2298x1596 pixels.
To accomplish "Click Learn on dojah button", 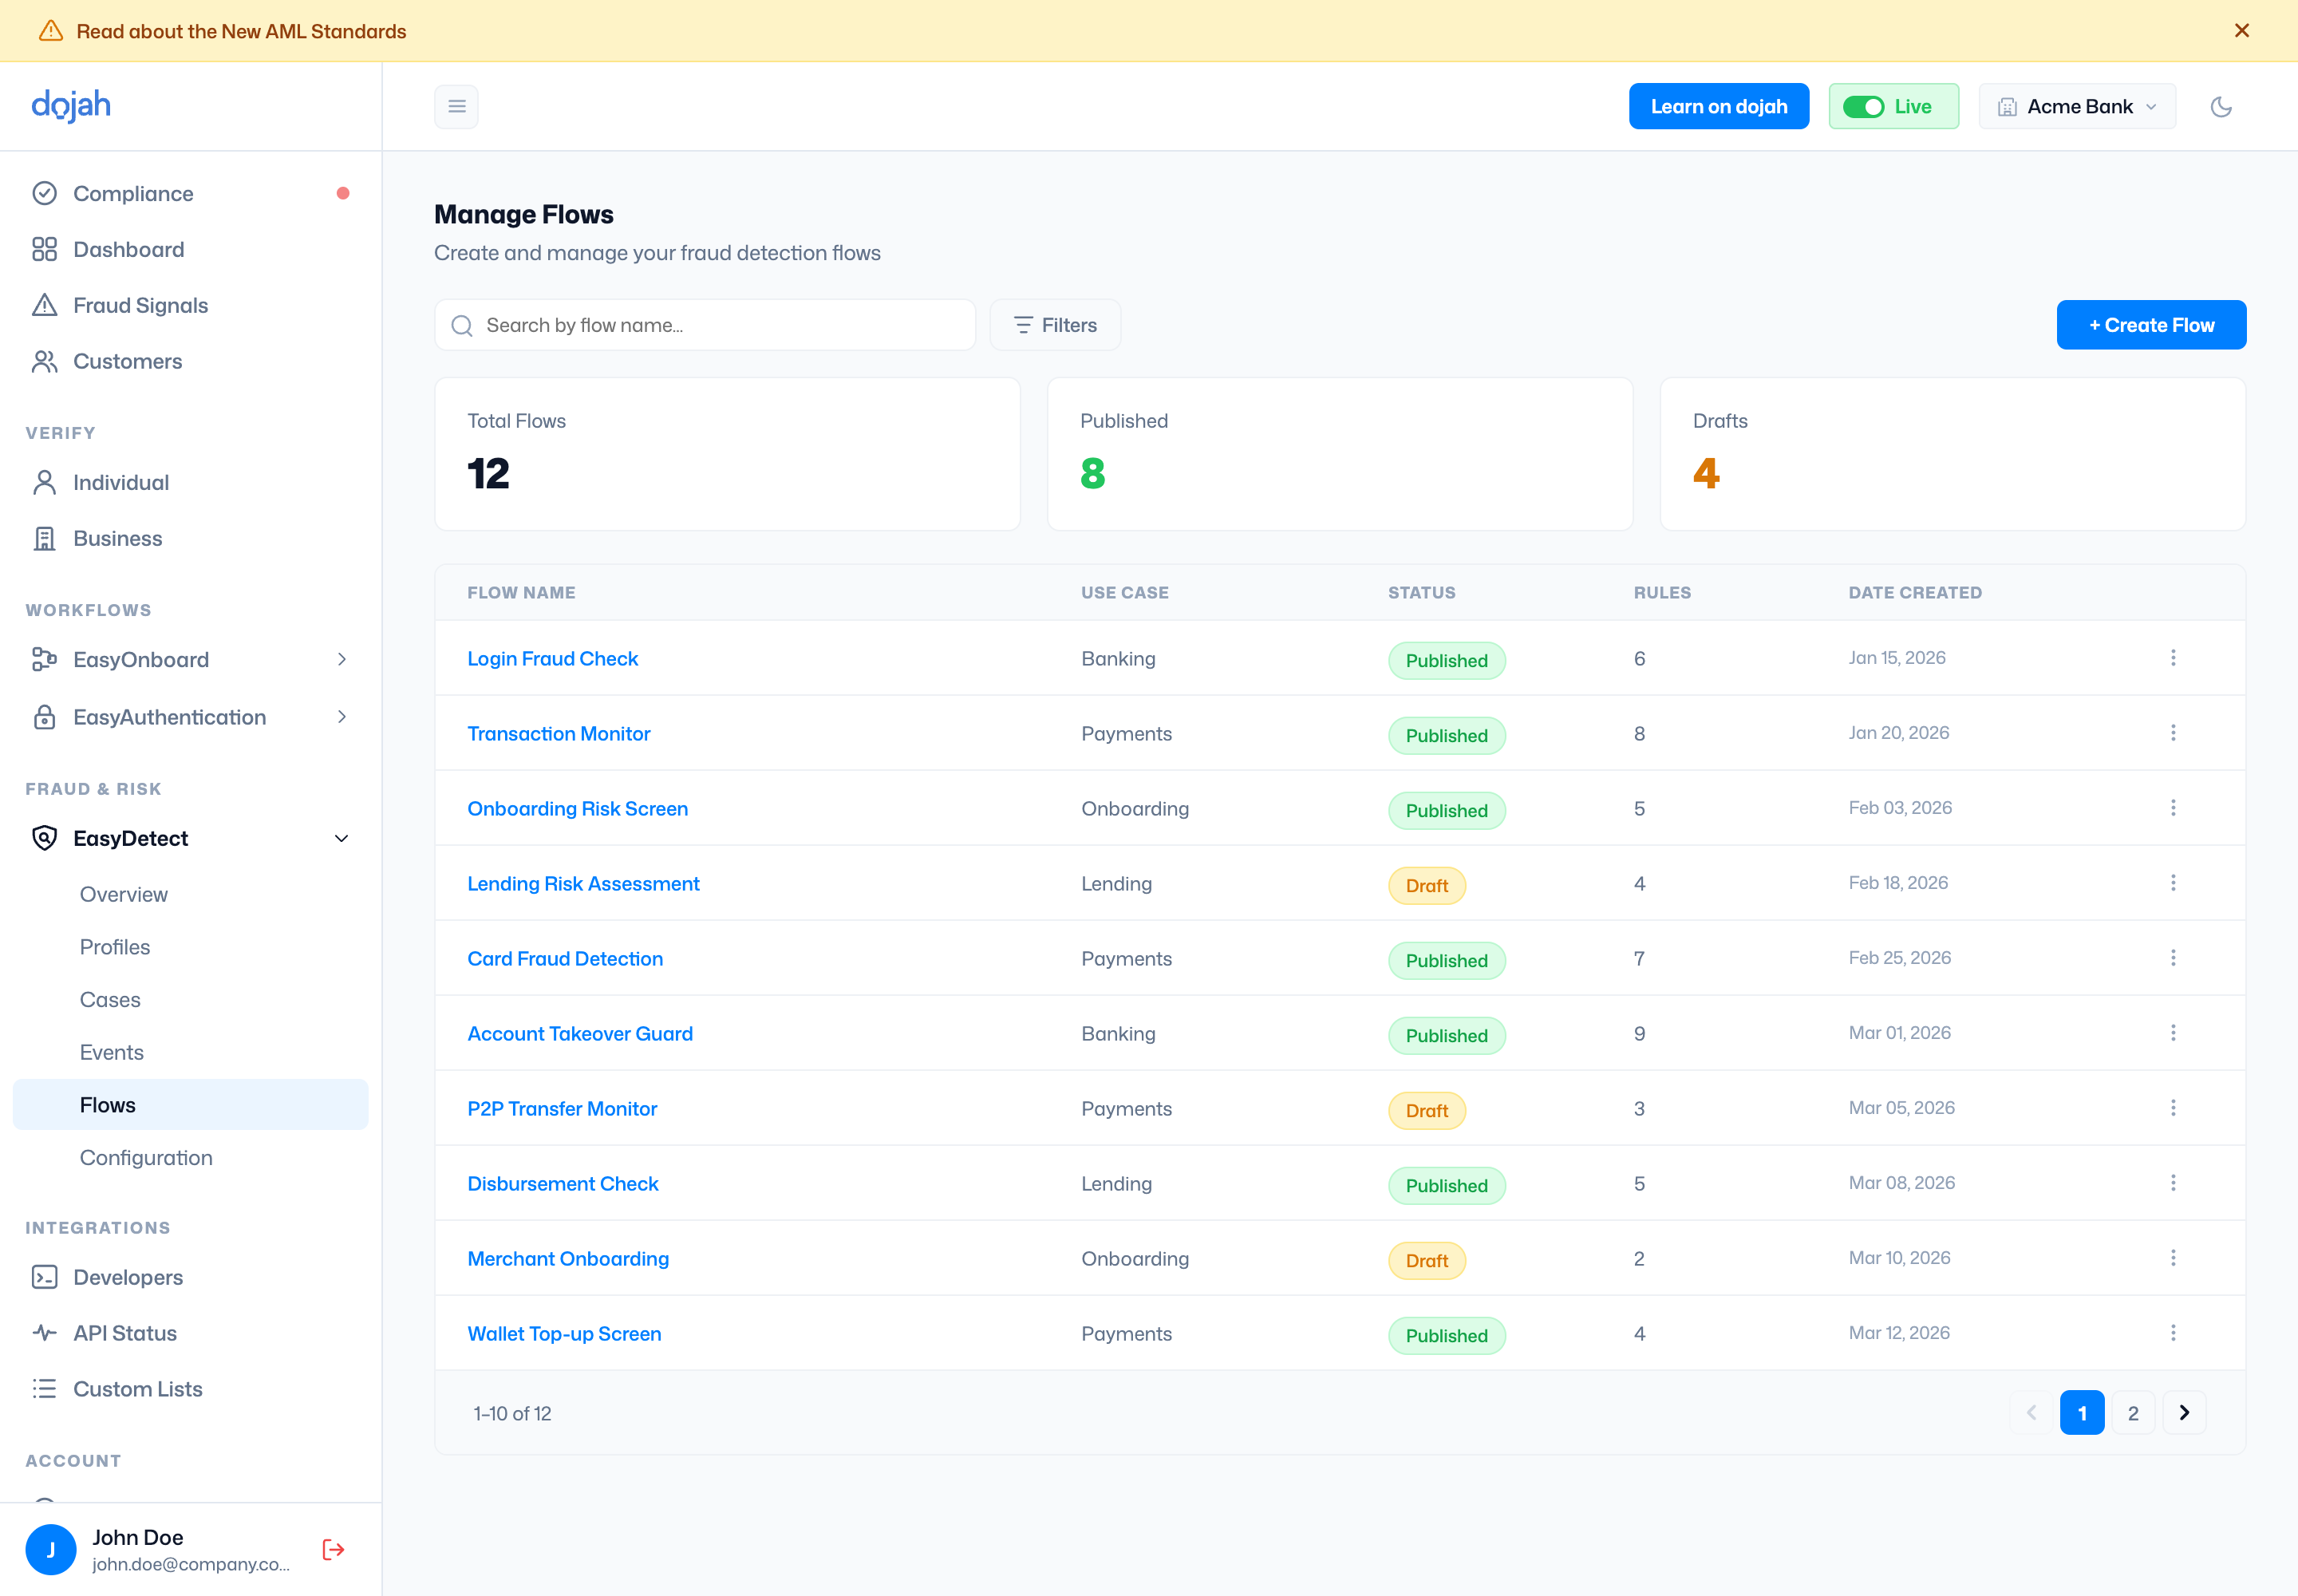I will [x=1718, y=106].
